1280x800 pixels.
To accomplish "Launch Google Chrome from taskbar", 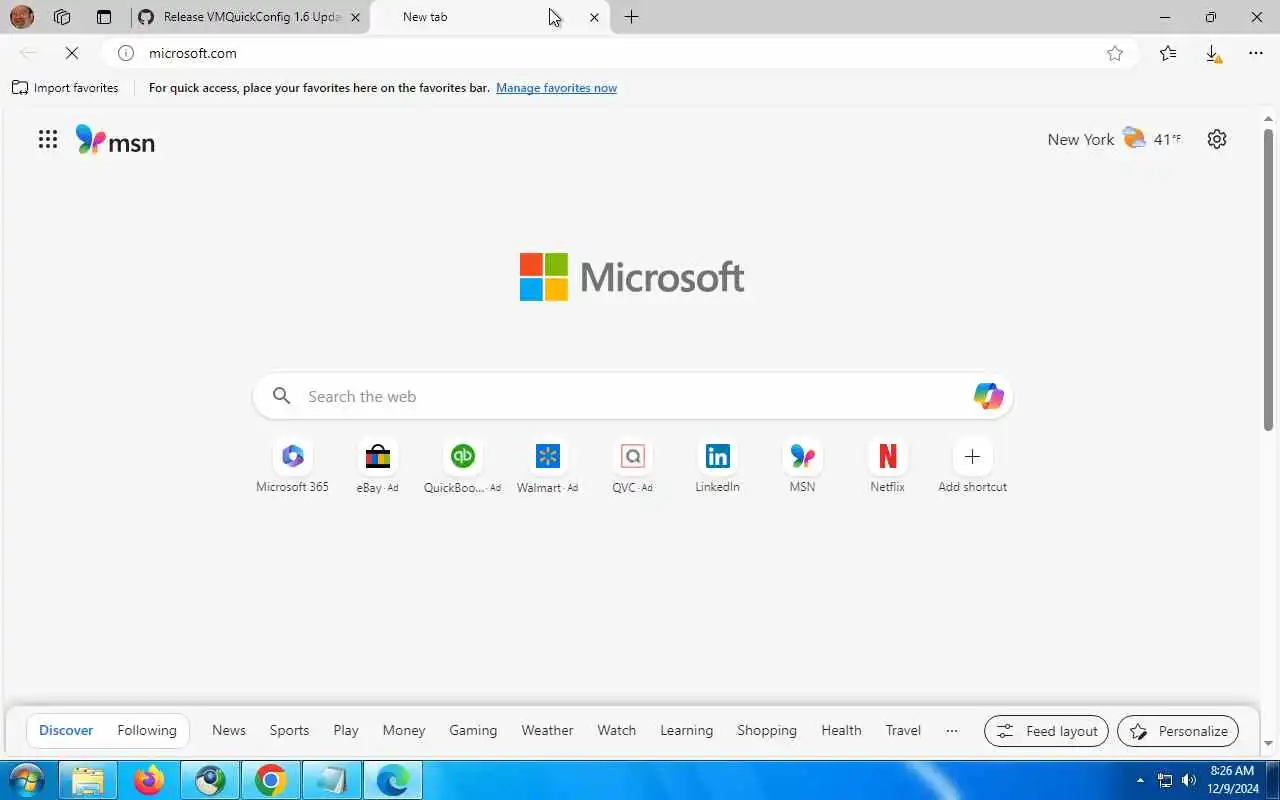I will [270, 780].
